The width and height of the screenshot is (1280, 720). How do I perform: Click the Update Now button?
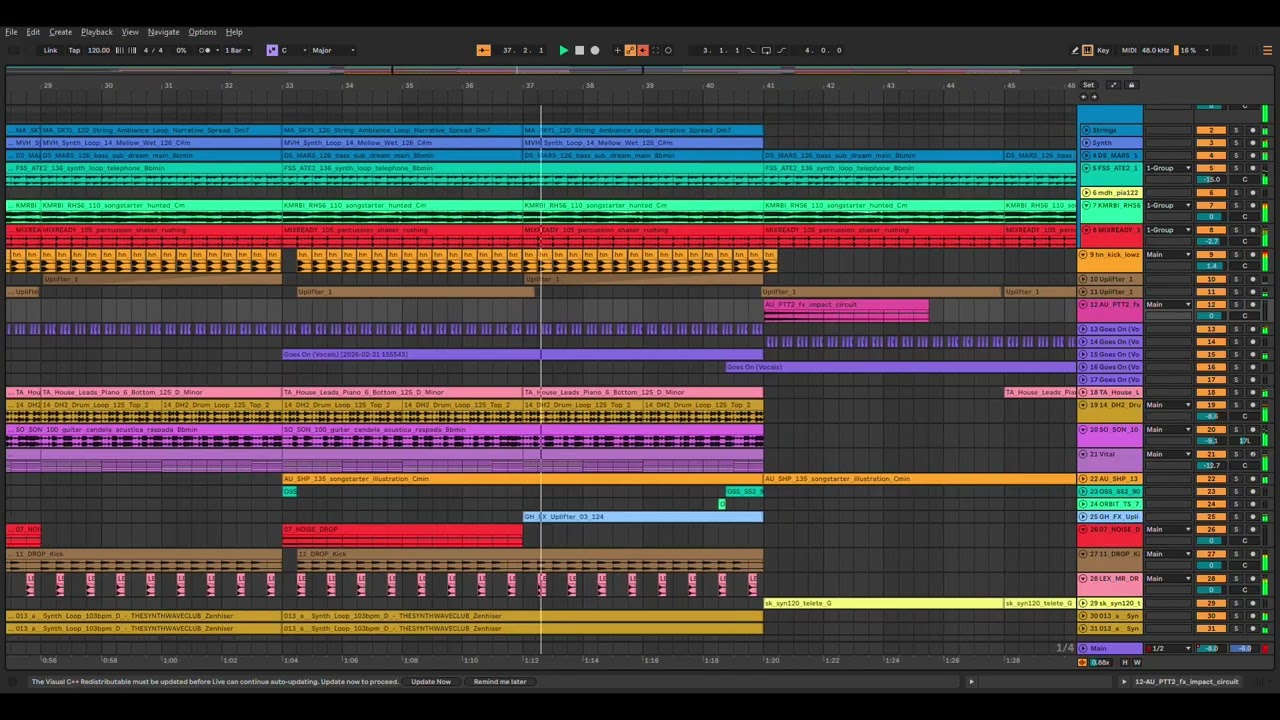(431, 682)
